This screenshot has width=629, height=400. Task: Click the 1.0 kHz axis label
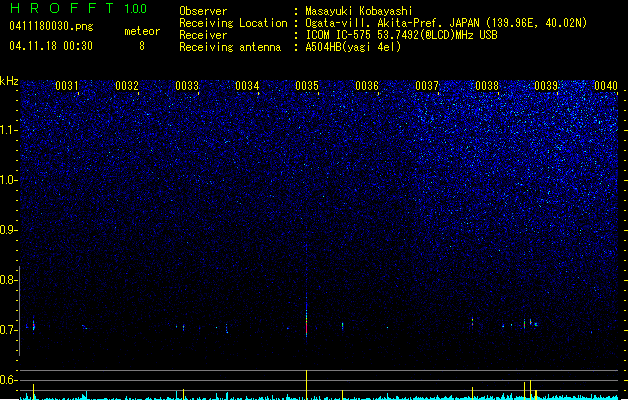point(9,180)
